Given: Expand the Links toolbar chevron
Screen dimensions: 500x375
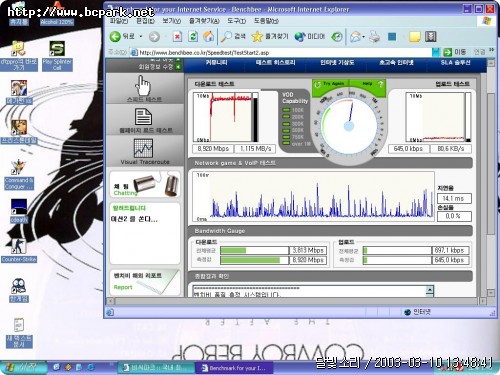Looking at the screenshot, I should click(x=491, y=50).
